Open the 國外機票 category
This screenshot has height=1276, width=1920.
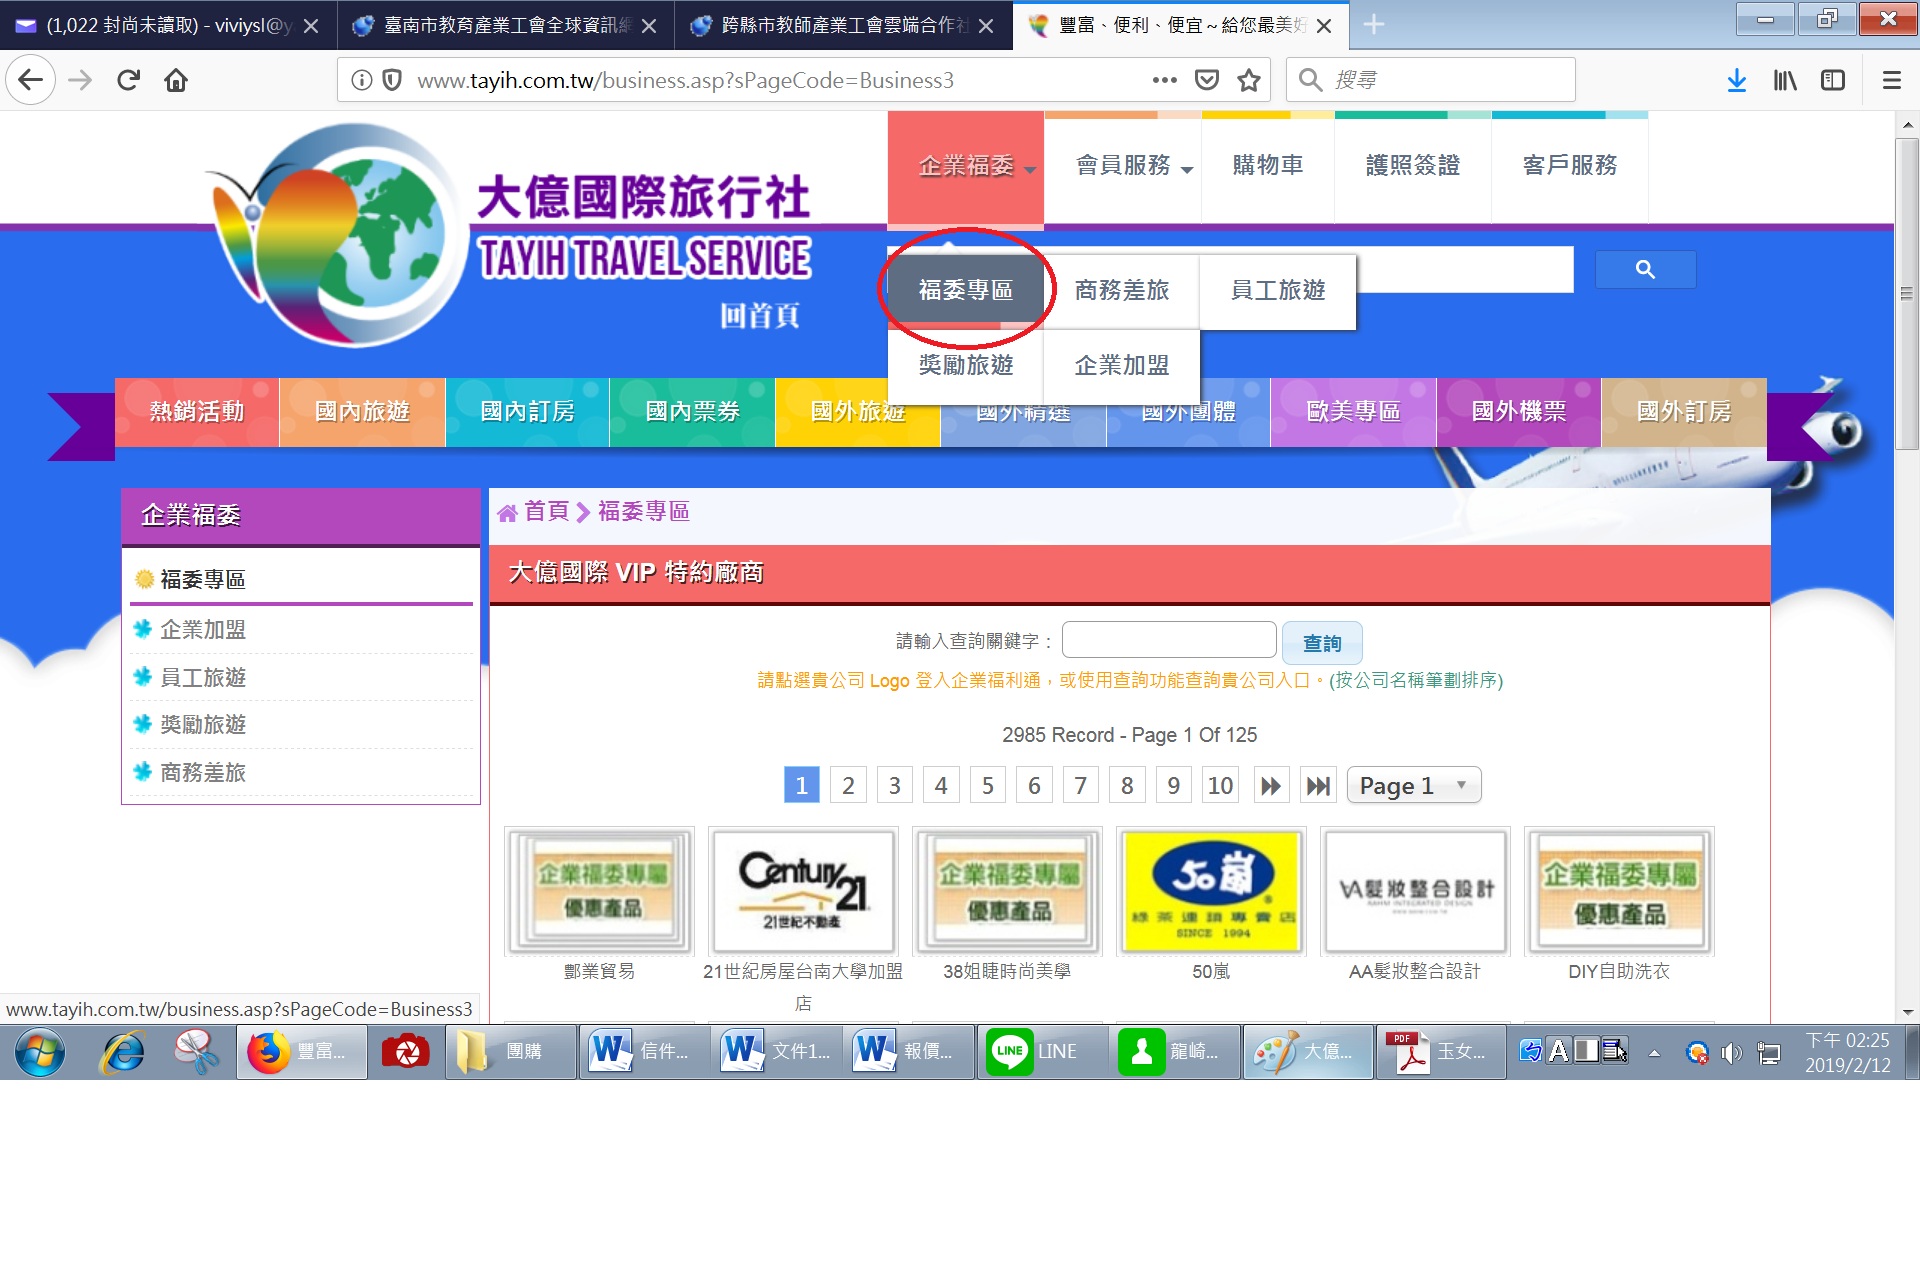(1518, 412)
